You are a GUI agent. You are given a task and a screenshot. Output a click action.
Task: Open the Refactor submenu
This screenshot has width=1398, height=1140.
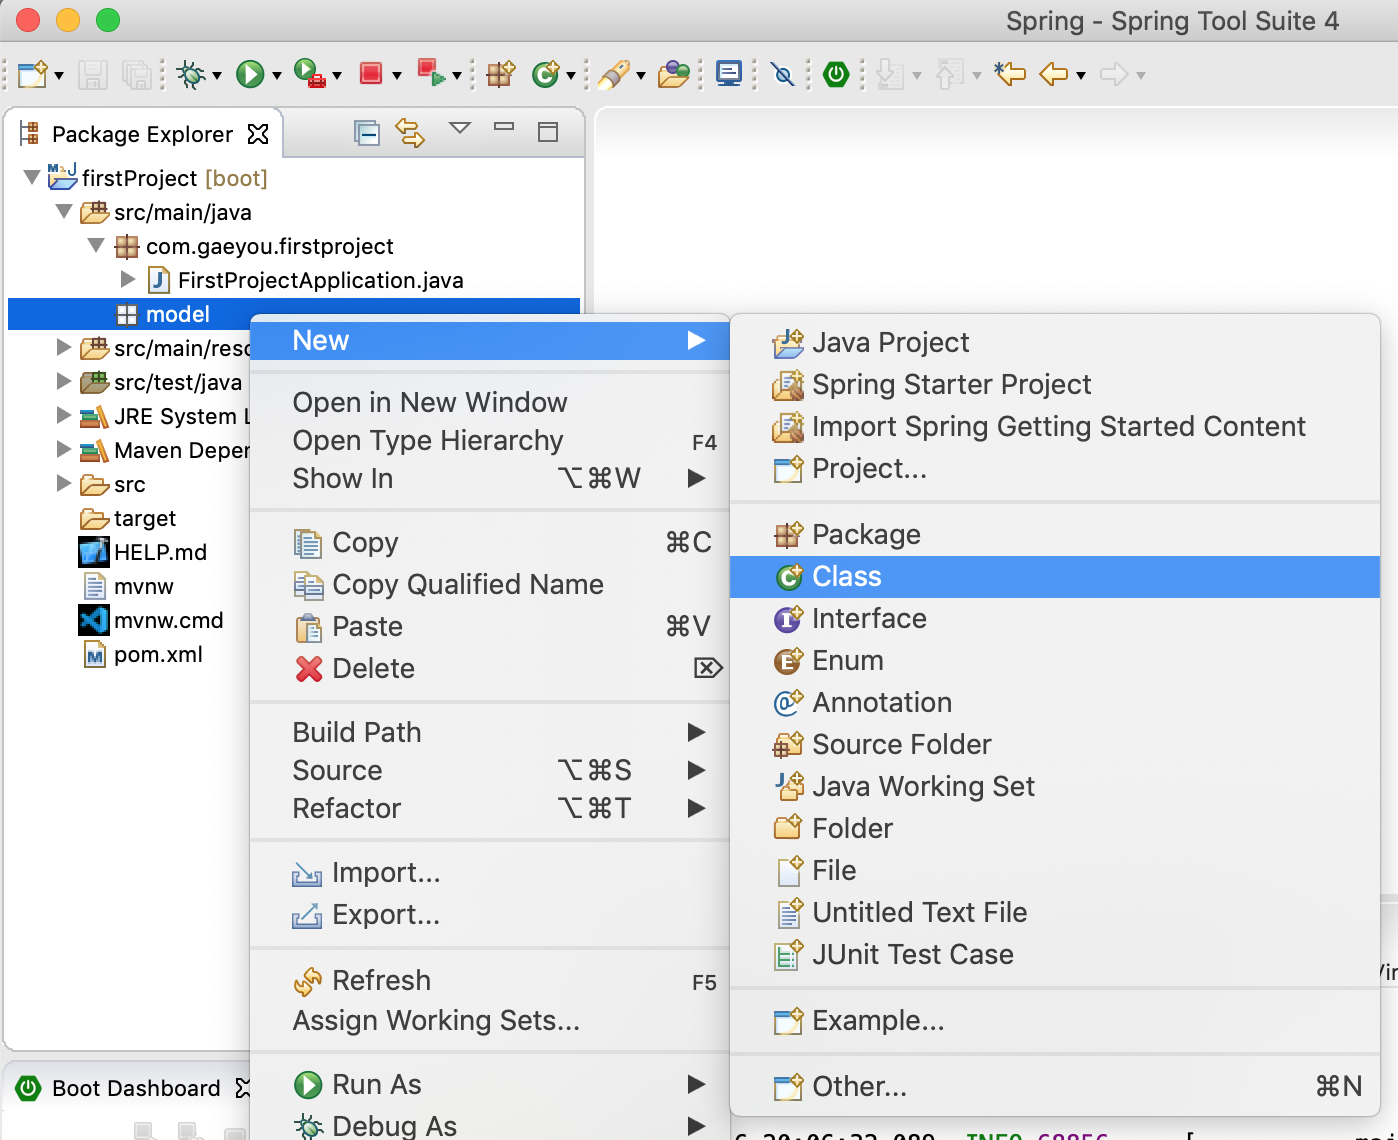click(490, 809)
